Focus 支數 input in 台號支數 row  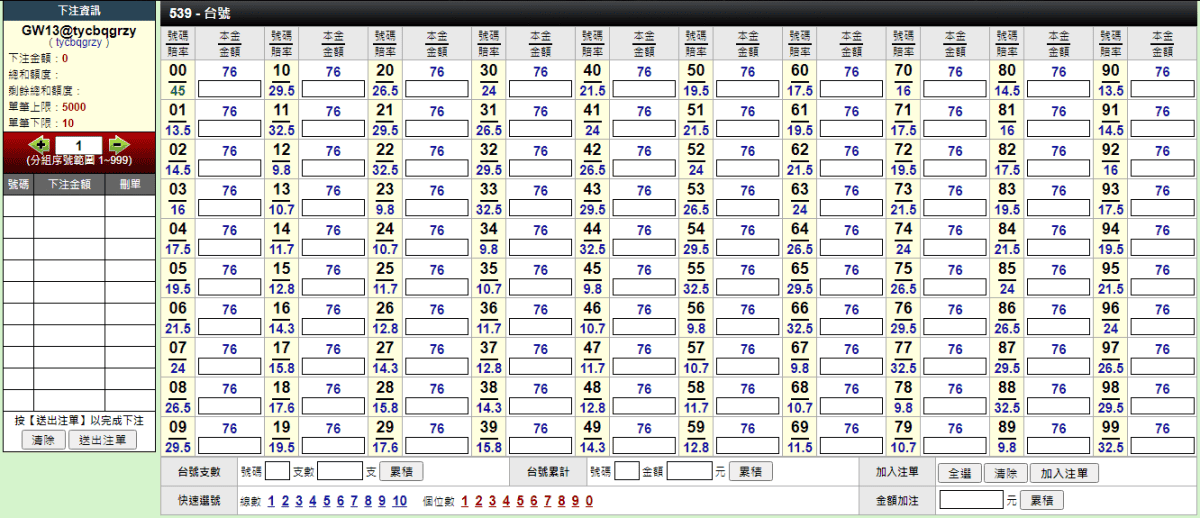coord(340,471)
